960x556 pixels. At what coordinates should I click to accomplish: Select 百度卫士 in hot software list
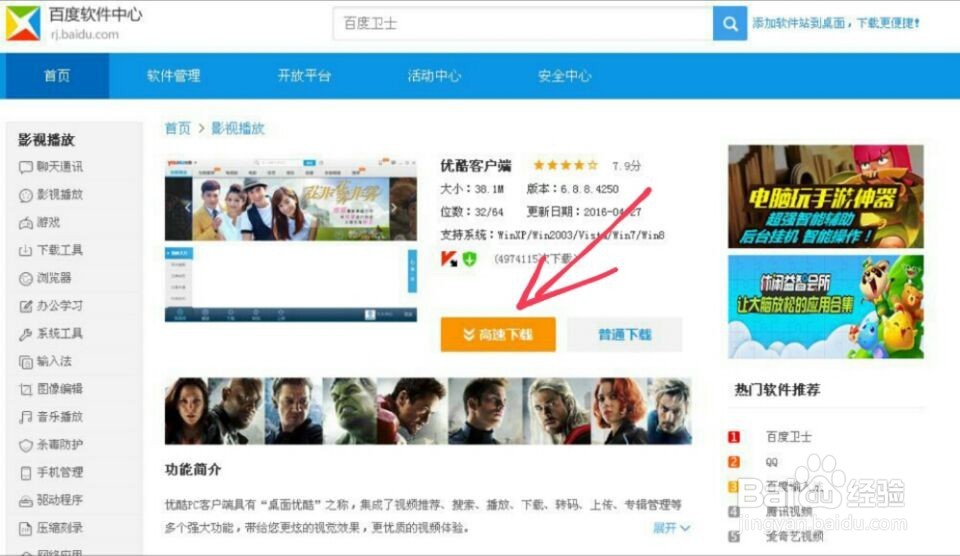[x=789, y=437]
